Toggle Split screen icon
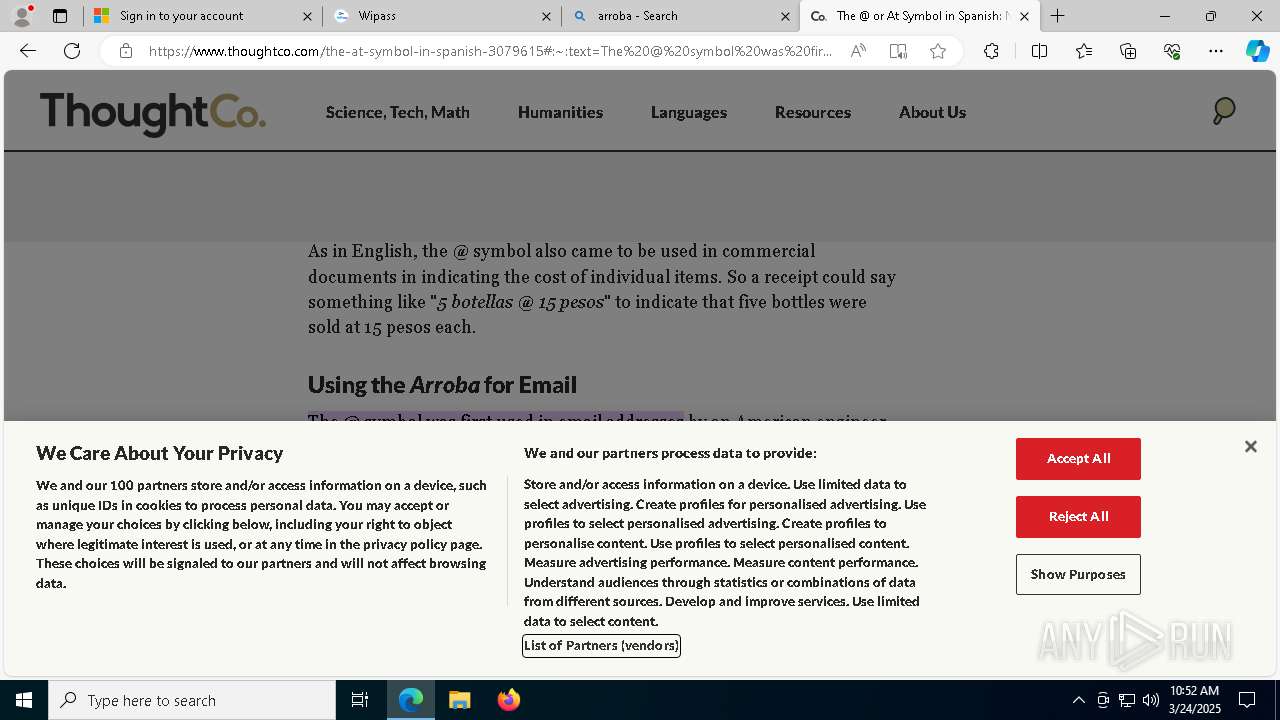Viewport: 1280px width, 720px height. [1039, 51]
